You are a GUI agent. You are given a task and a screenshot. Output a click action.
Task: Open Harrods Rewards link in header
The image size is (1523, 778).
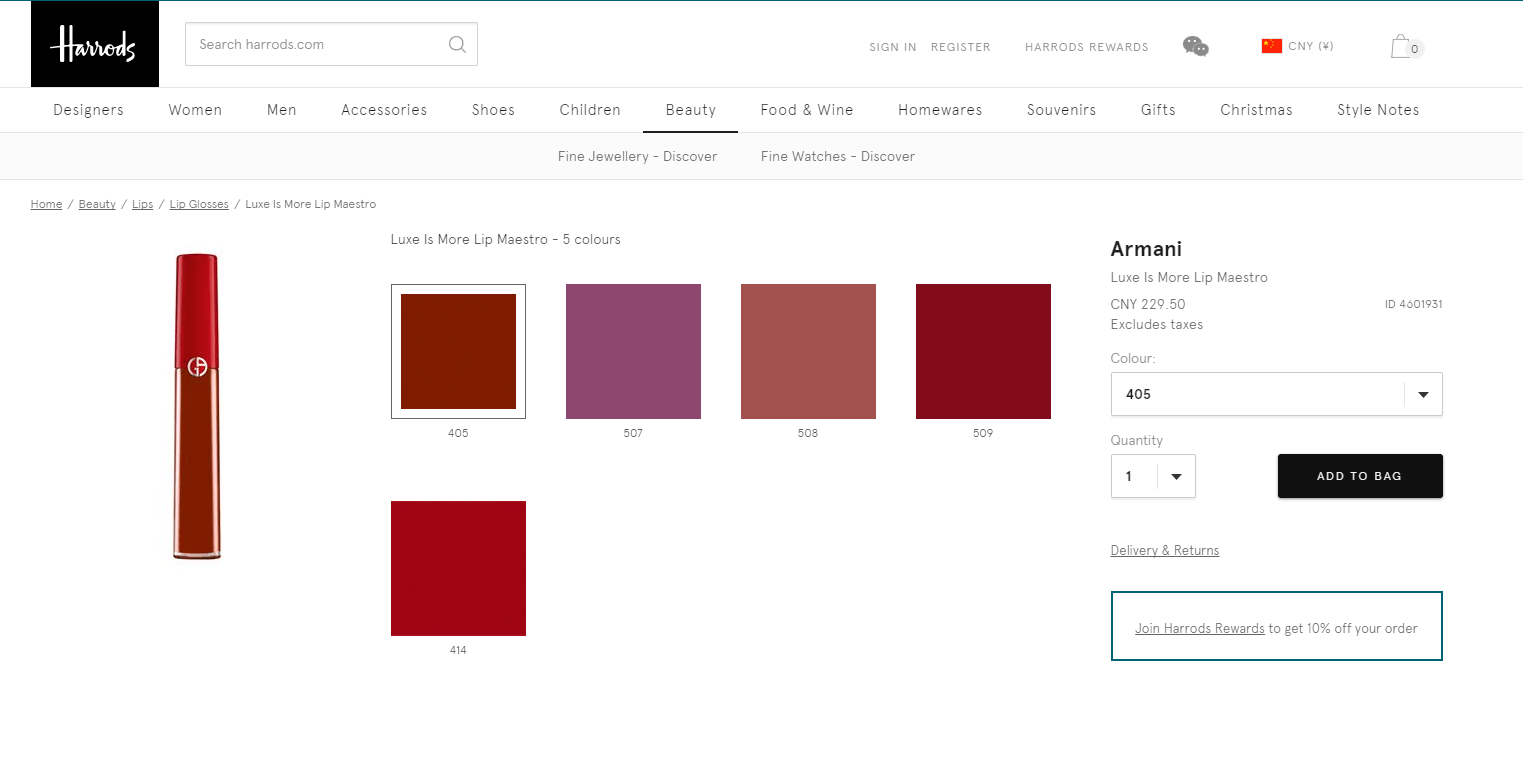pyautogui.click(x=1087, y=47)
